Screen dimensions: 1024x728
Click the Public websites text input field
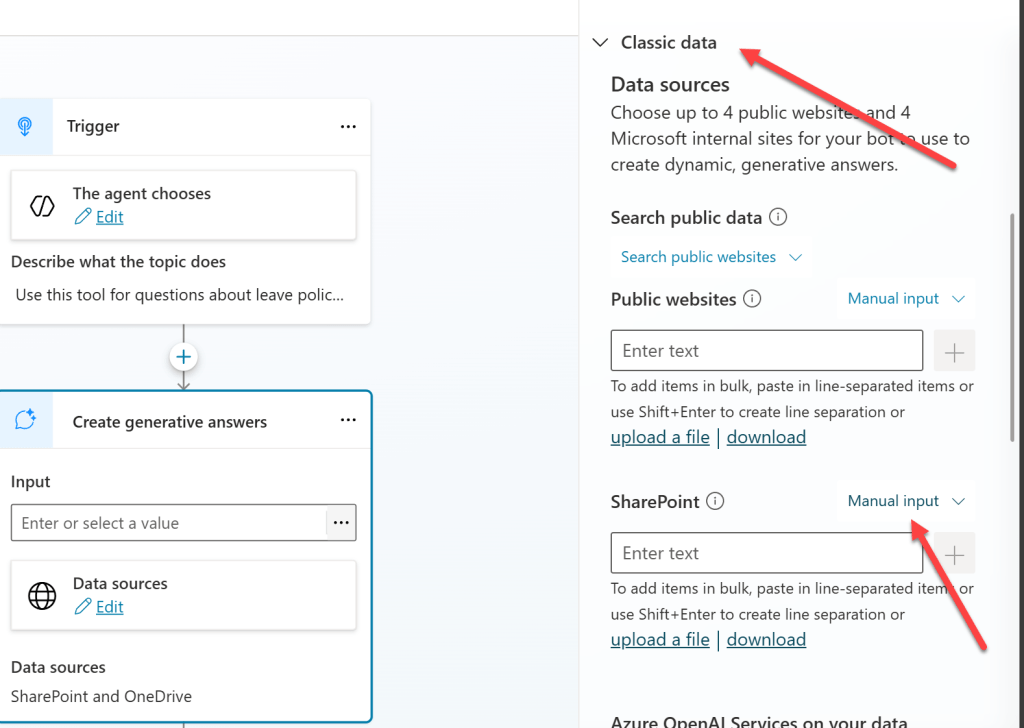[766, 351]
